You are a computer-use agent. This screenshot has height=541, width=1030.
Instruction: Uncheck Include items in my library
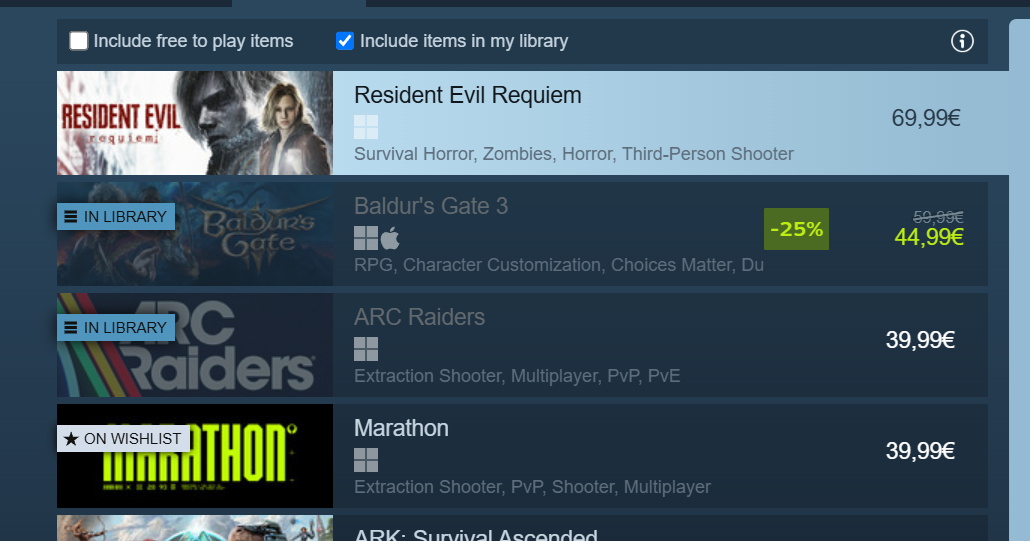(x=345, y=41)
